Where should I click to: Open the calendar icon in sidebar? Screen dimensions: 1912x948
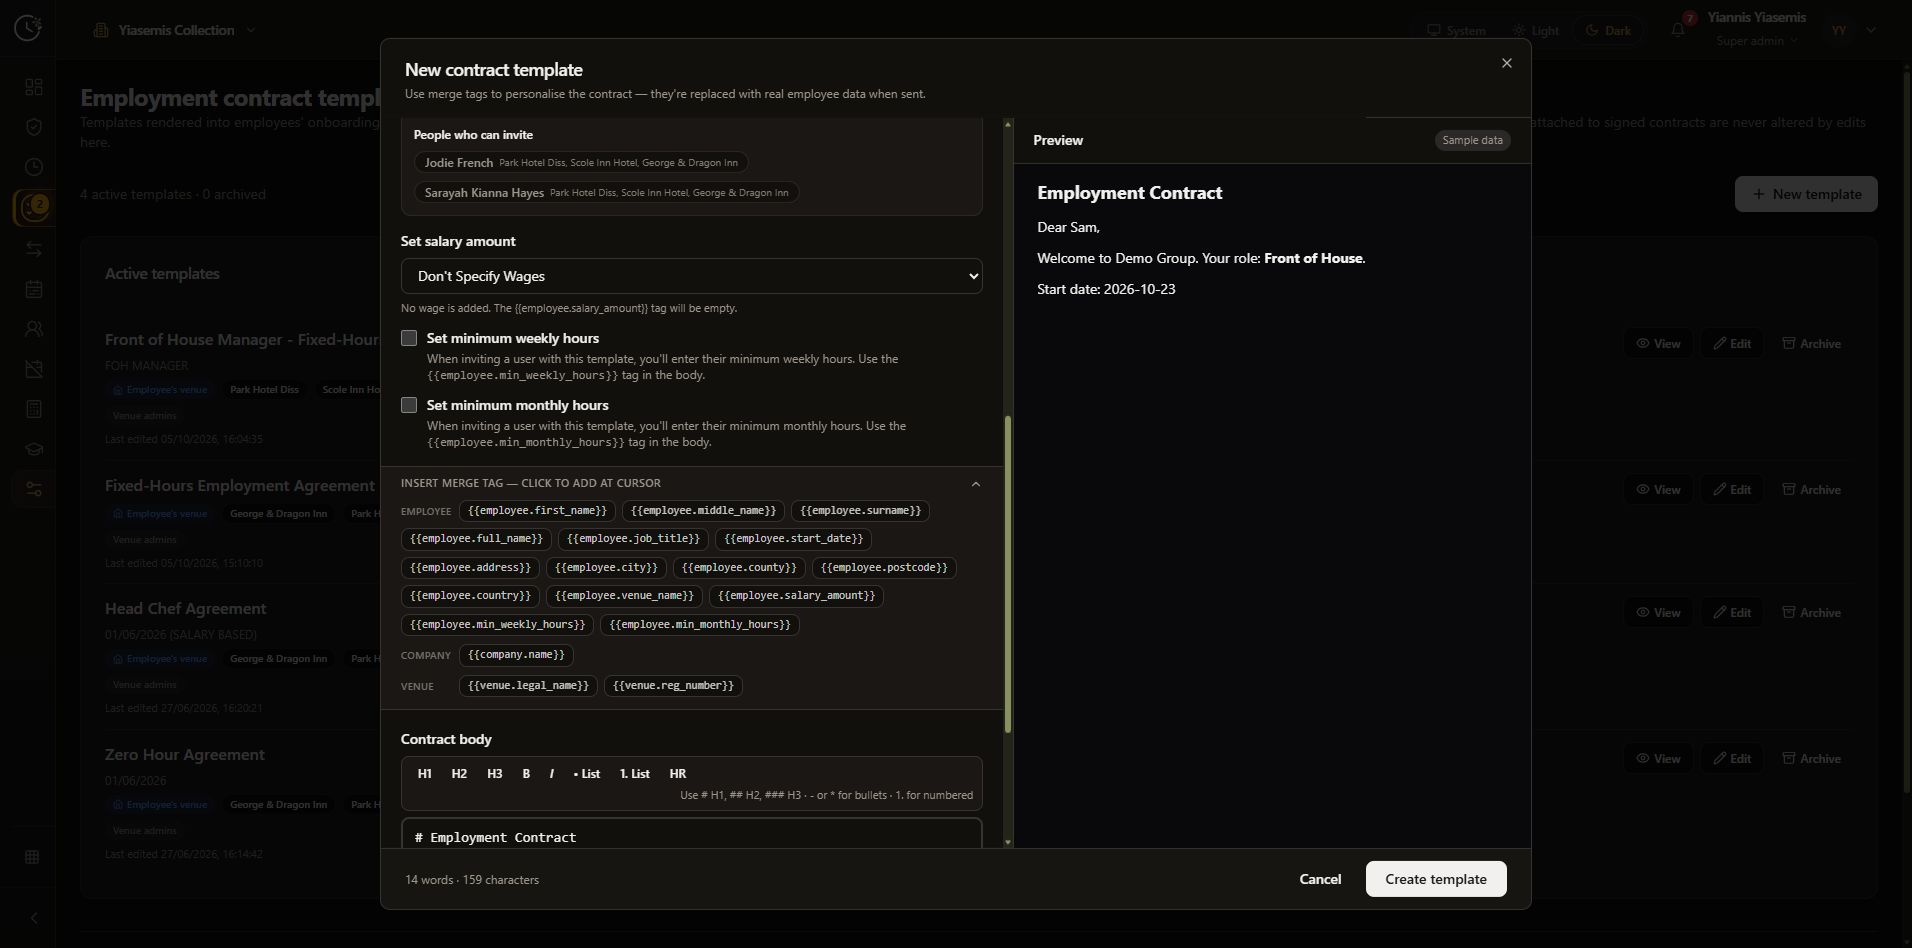coord(34,289)
